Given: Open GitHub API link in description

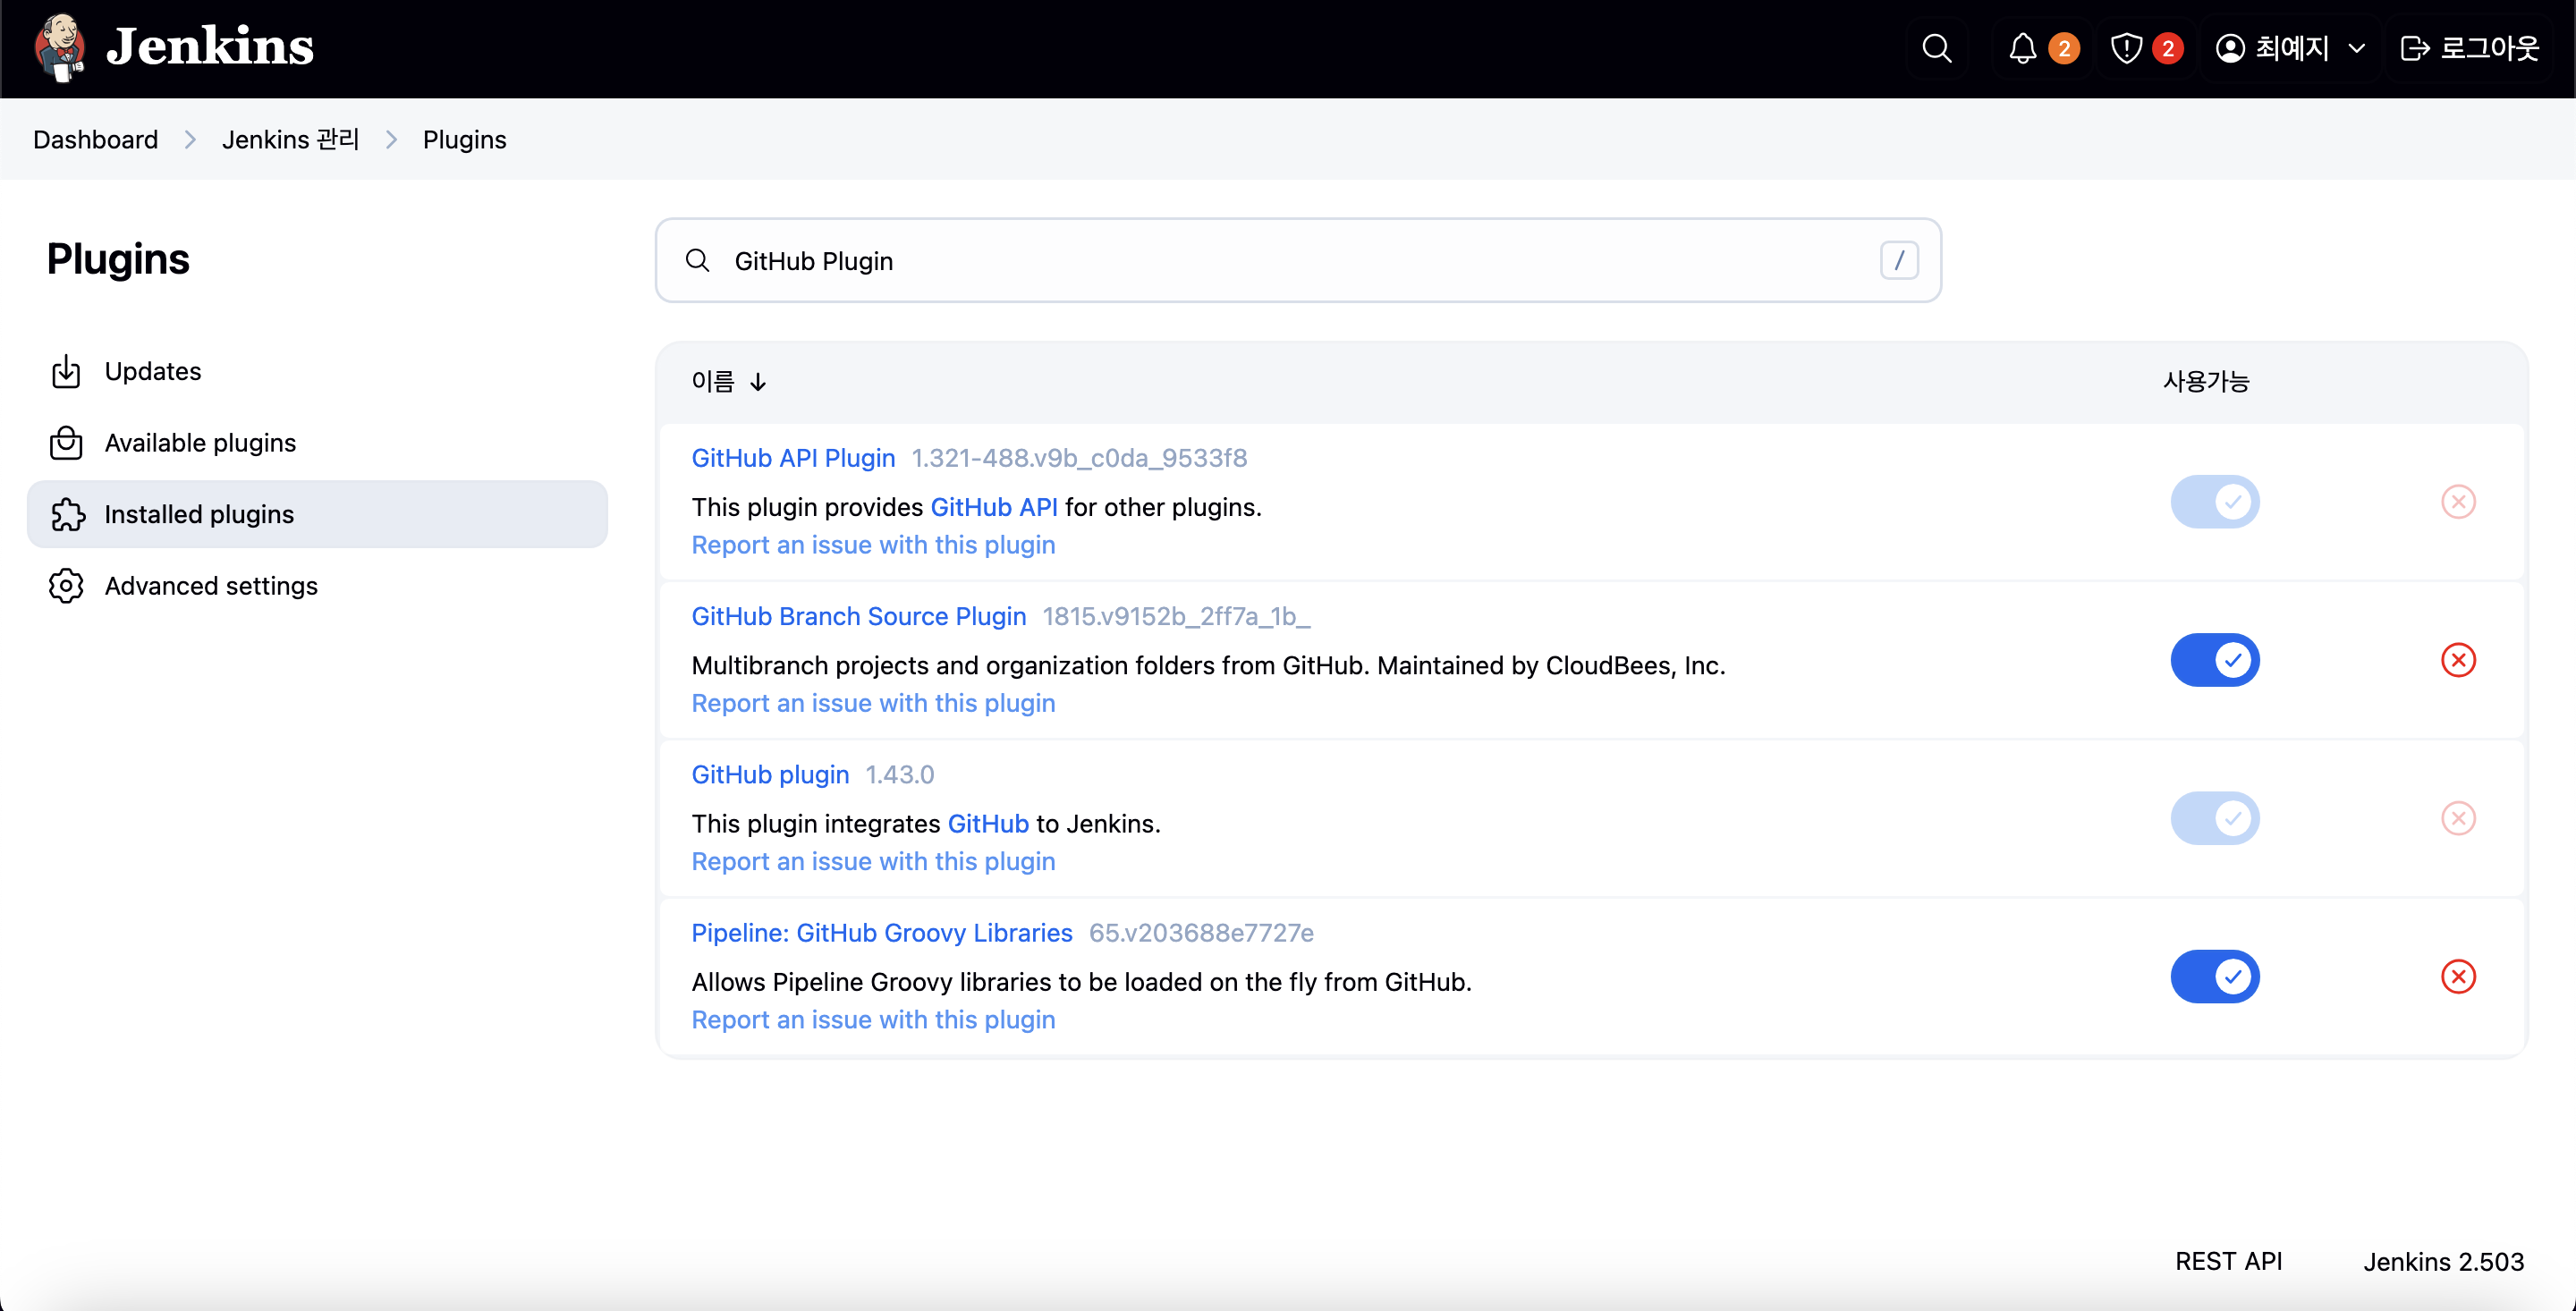Looking at the screenshot, I should [993, 507].
